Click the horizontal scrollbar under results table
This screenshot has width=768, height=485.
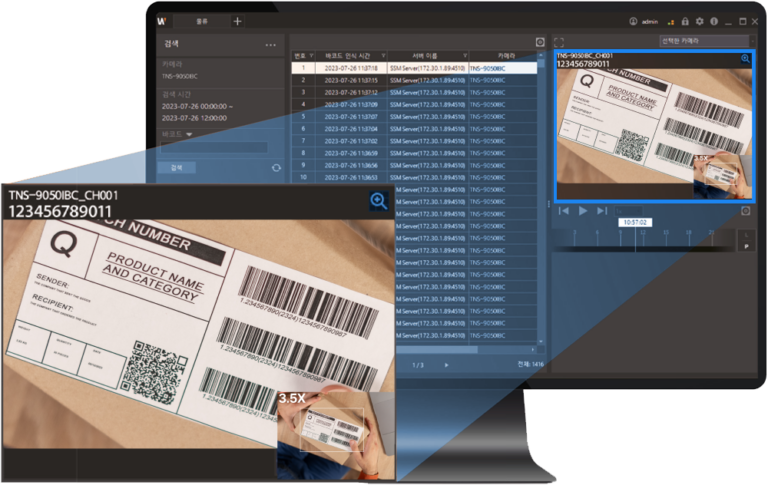coord(436,350)
